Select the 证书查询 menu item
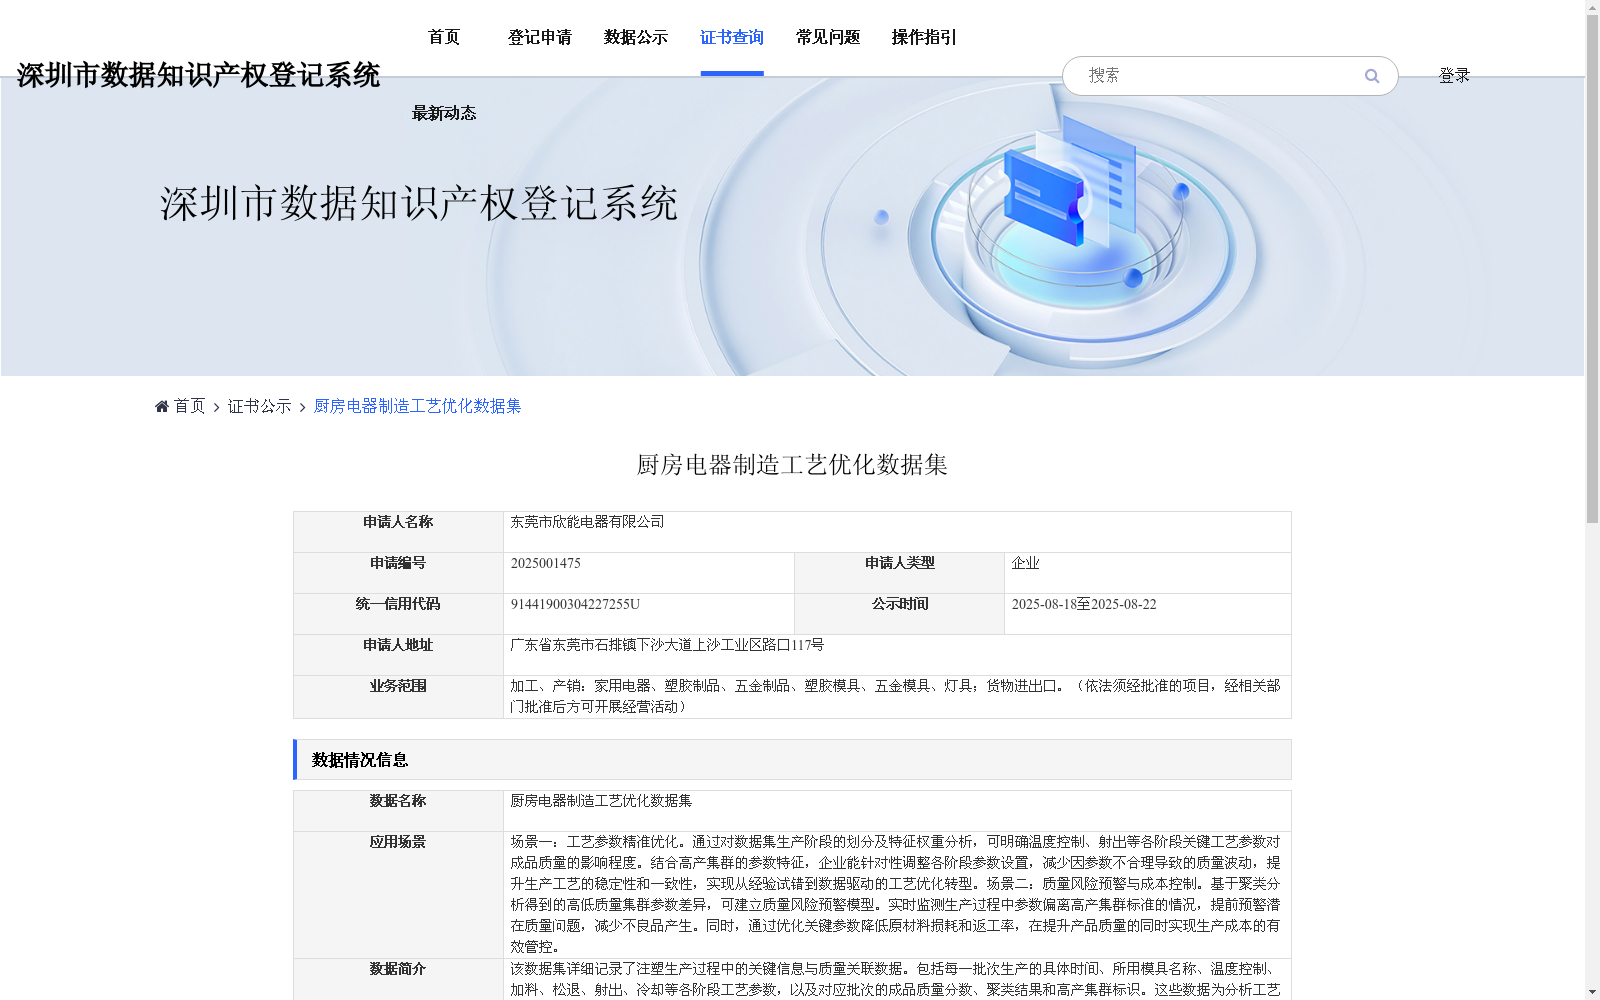Image resolution: width=1600 pixels, height=1000 pixels. point(732,37)
